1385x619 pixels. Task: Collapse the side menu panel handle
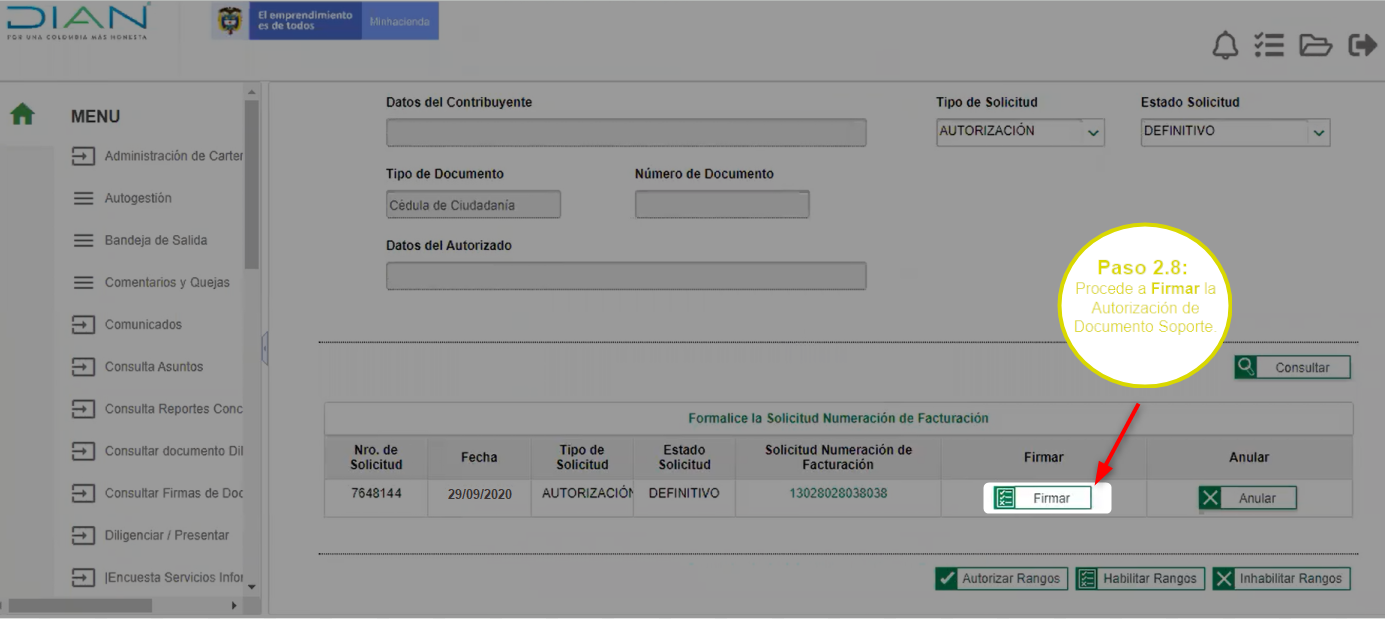click(265, 349)
